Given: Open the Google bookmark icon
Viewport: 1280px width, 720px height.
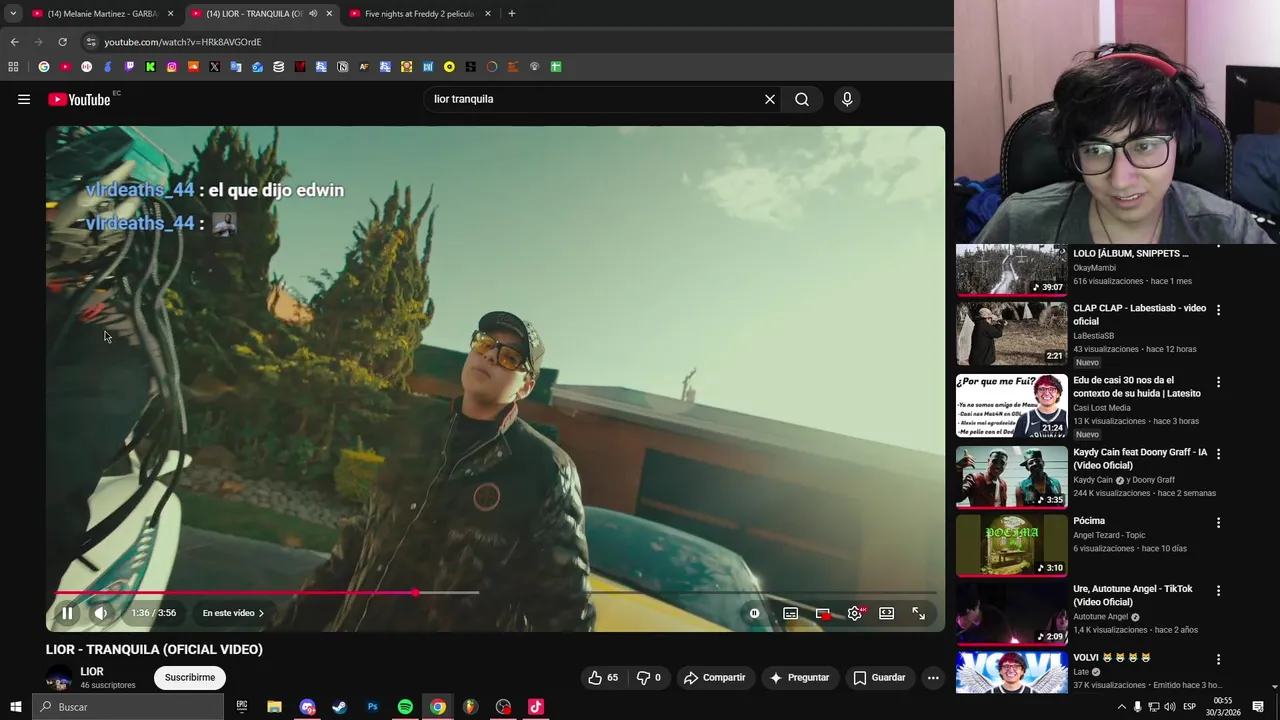Looking at the screenshot, I should 43,67.
